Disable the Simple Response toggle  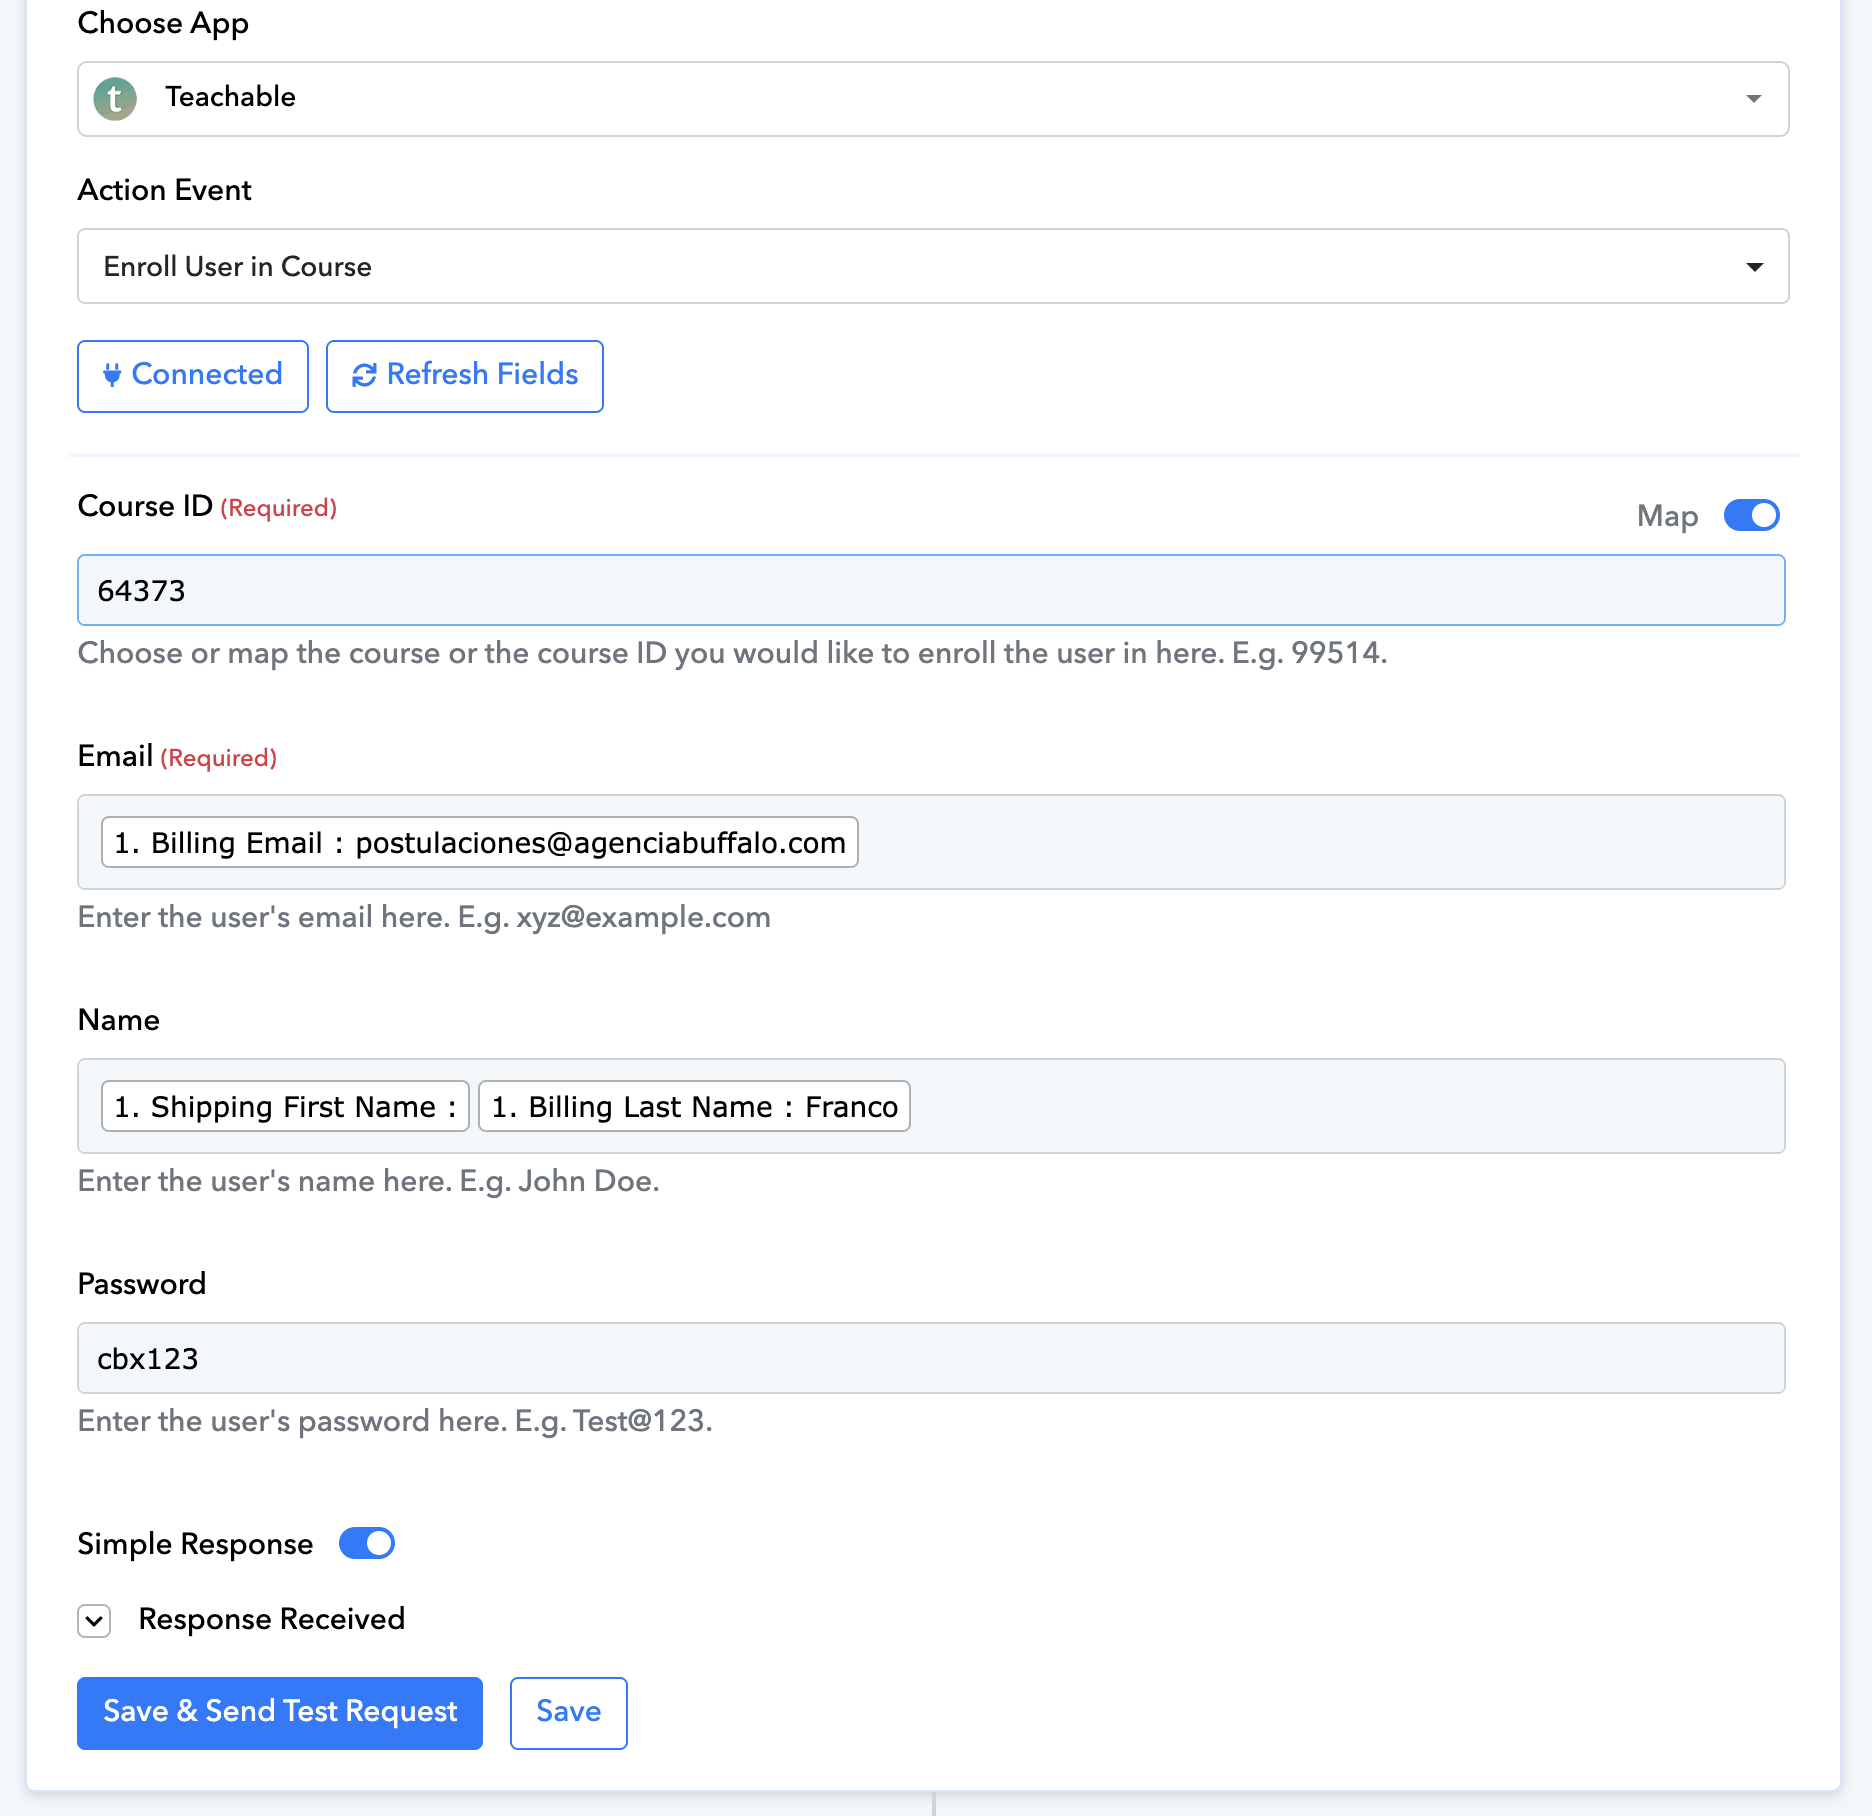pos(367,1543)
